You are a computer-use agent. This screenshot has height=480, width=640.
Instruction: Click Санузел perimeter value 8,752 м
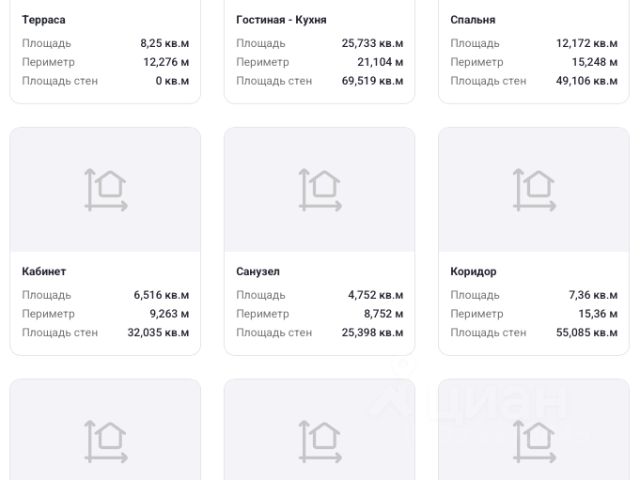click(384, 314)
